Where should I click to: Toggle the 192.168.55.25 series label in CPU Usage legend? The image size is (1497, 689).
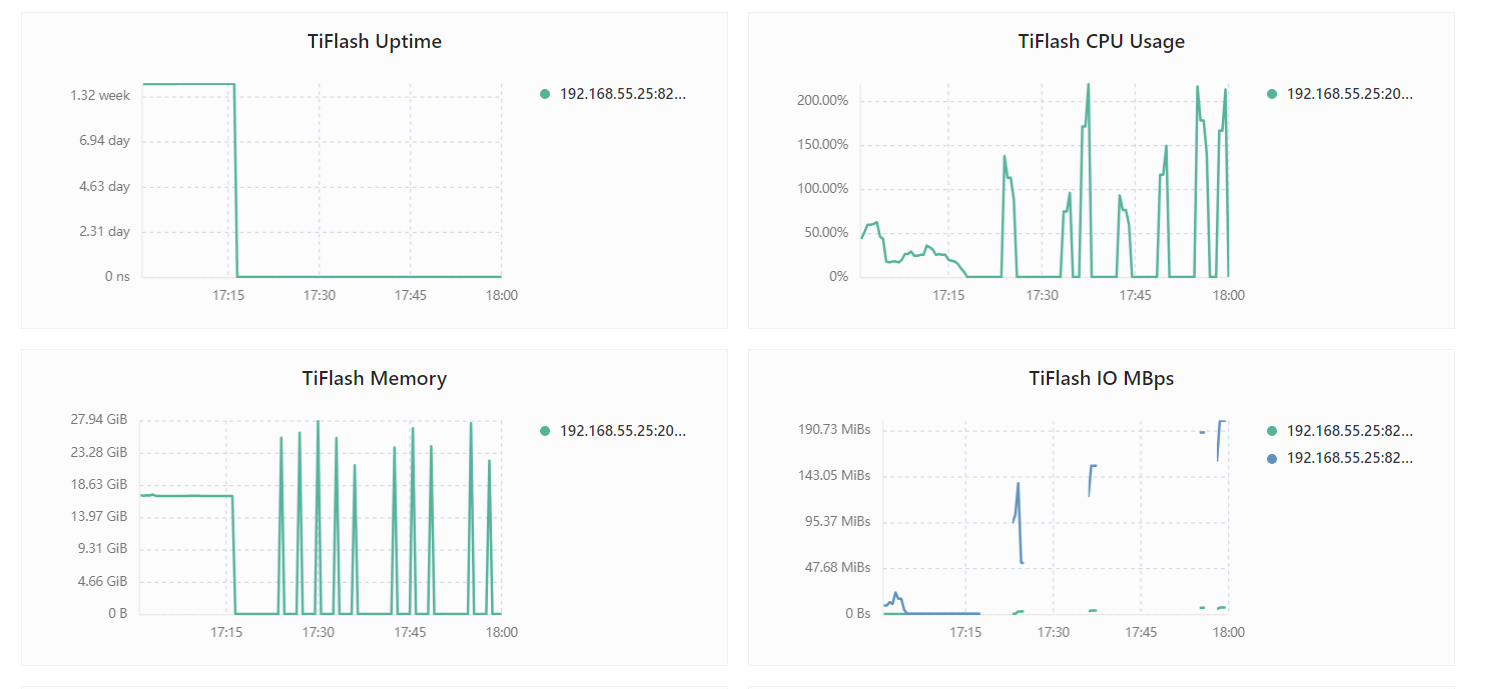1350,94
